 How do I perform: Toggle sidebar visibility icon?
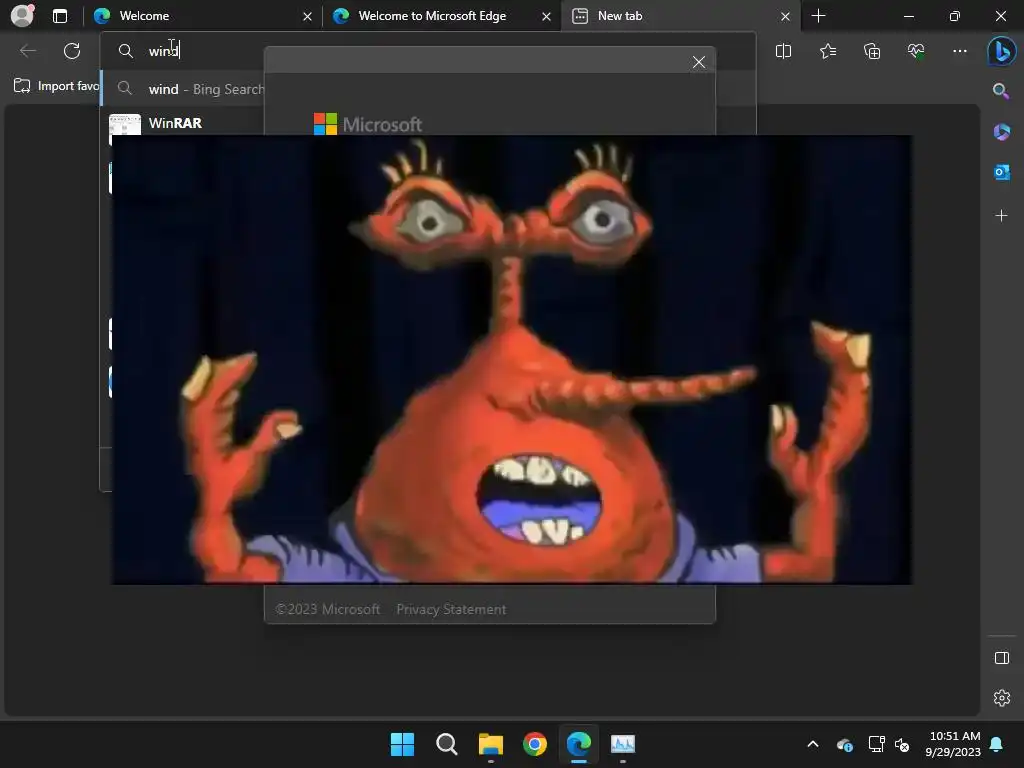pyautogui.click(x=1001, y=658)
